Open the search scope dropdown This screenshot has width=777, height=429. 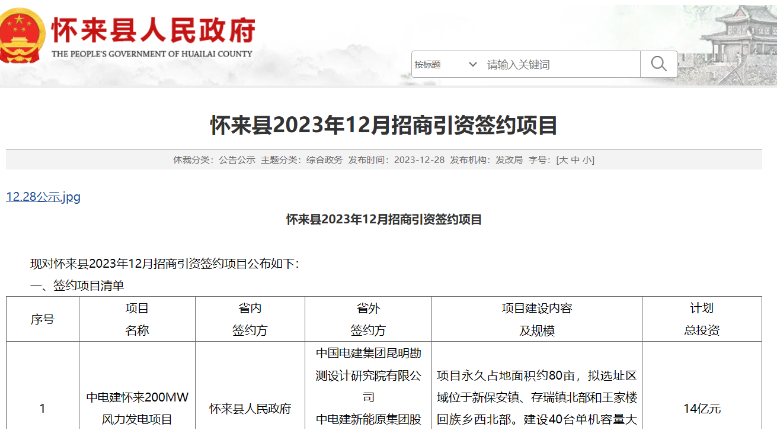[445, 64]
